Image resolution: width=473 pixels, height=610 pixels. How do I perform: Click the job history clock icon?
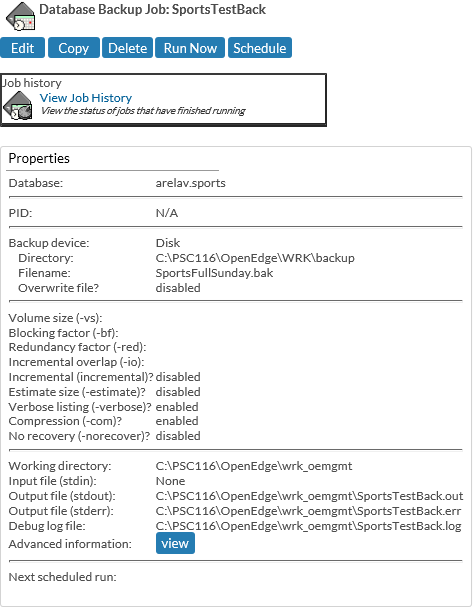tap(18, 105)
